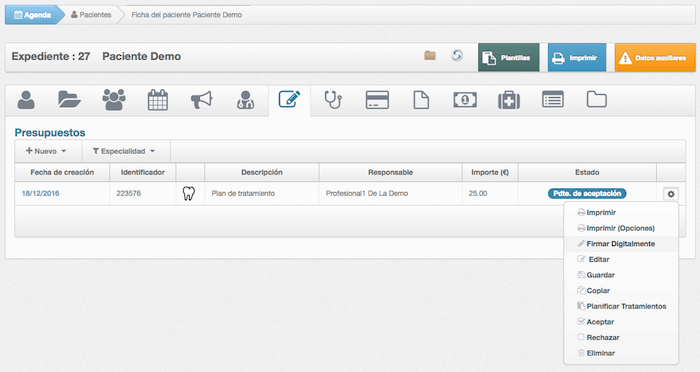Click the Descripción column header

point(262,172)
